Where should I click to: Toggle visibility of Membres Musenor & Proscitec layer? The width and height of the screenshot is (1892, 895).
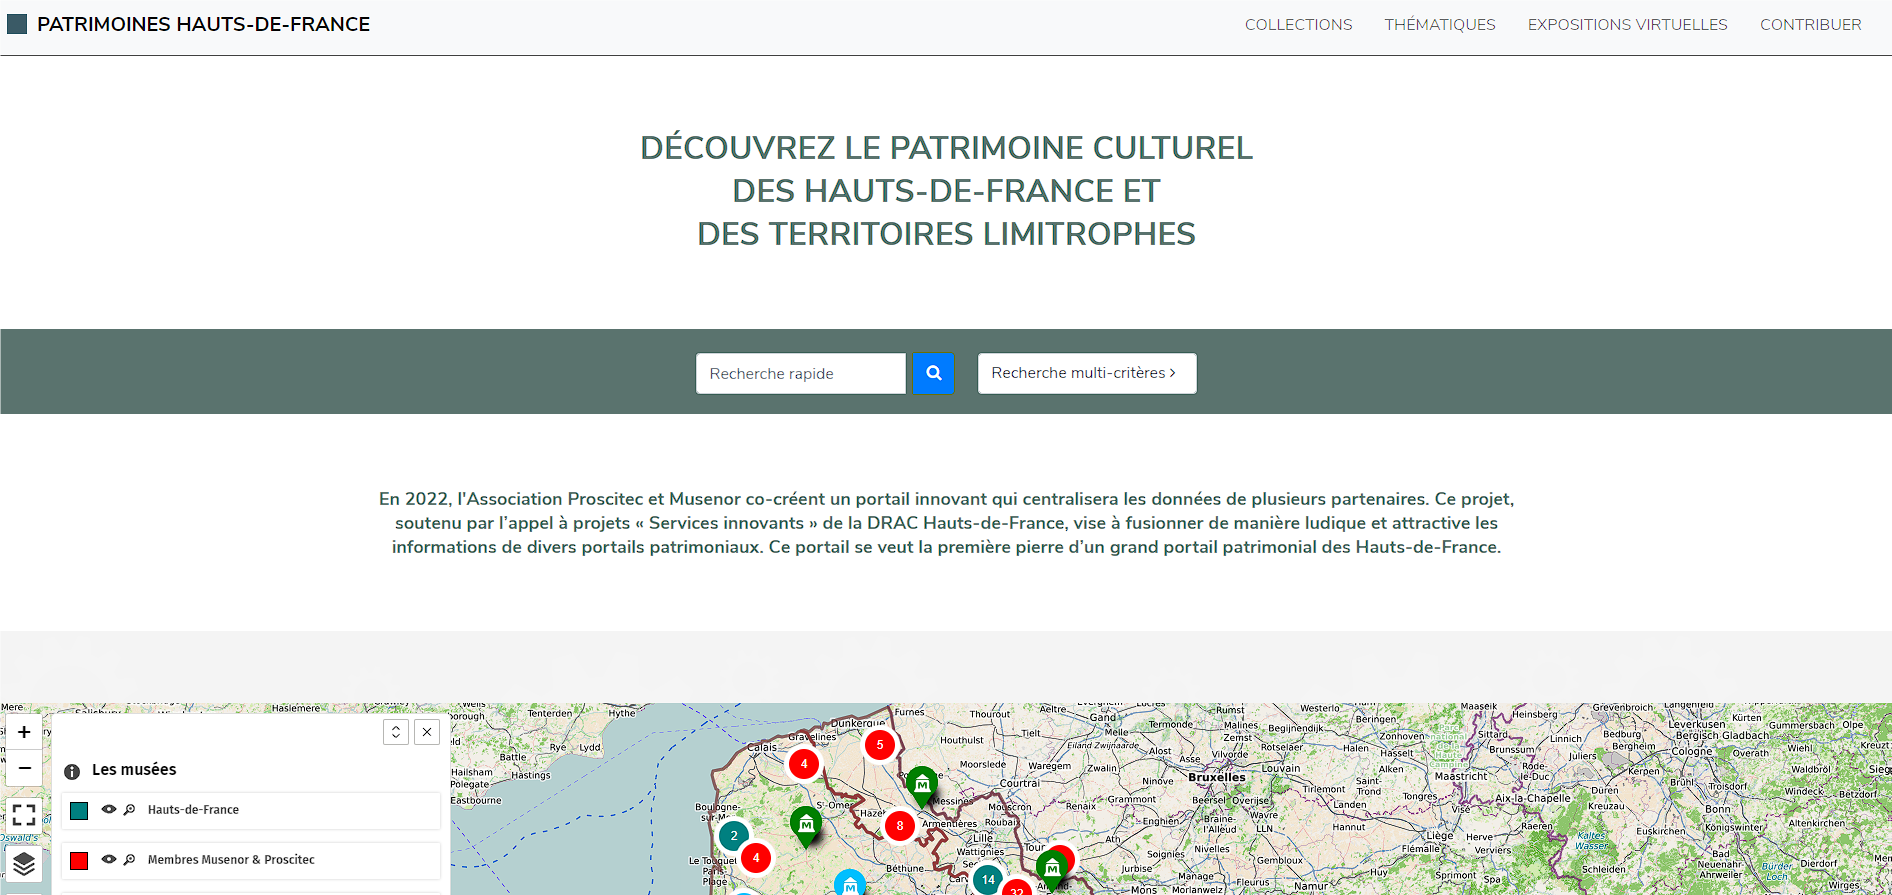pyautogui.click(x=109, y=860)
